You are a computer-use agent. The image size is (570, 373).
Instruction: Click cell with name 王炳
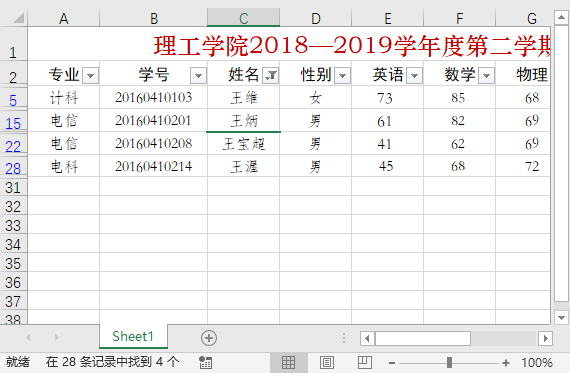[x=244, y=120]
